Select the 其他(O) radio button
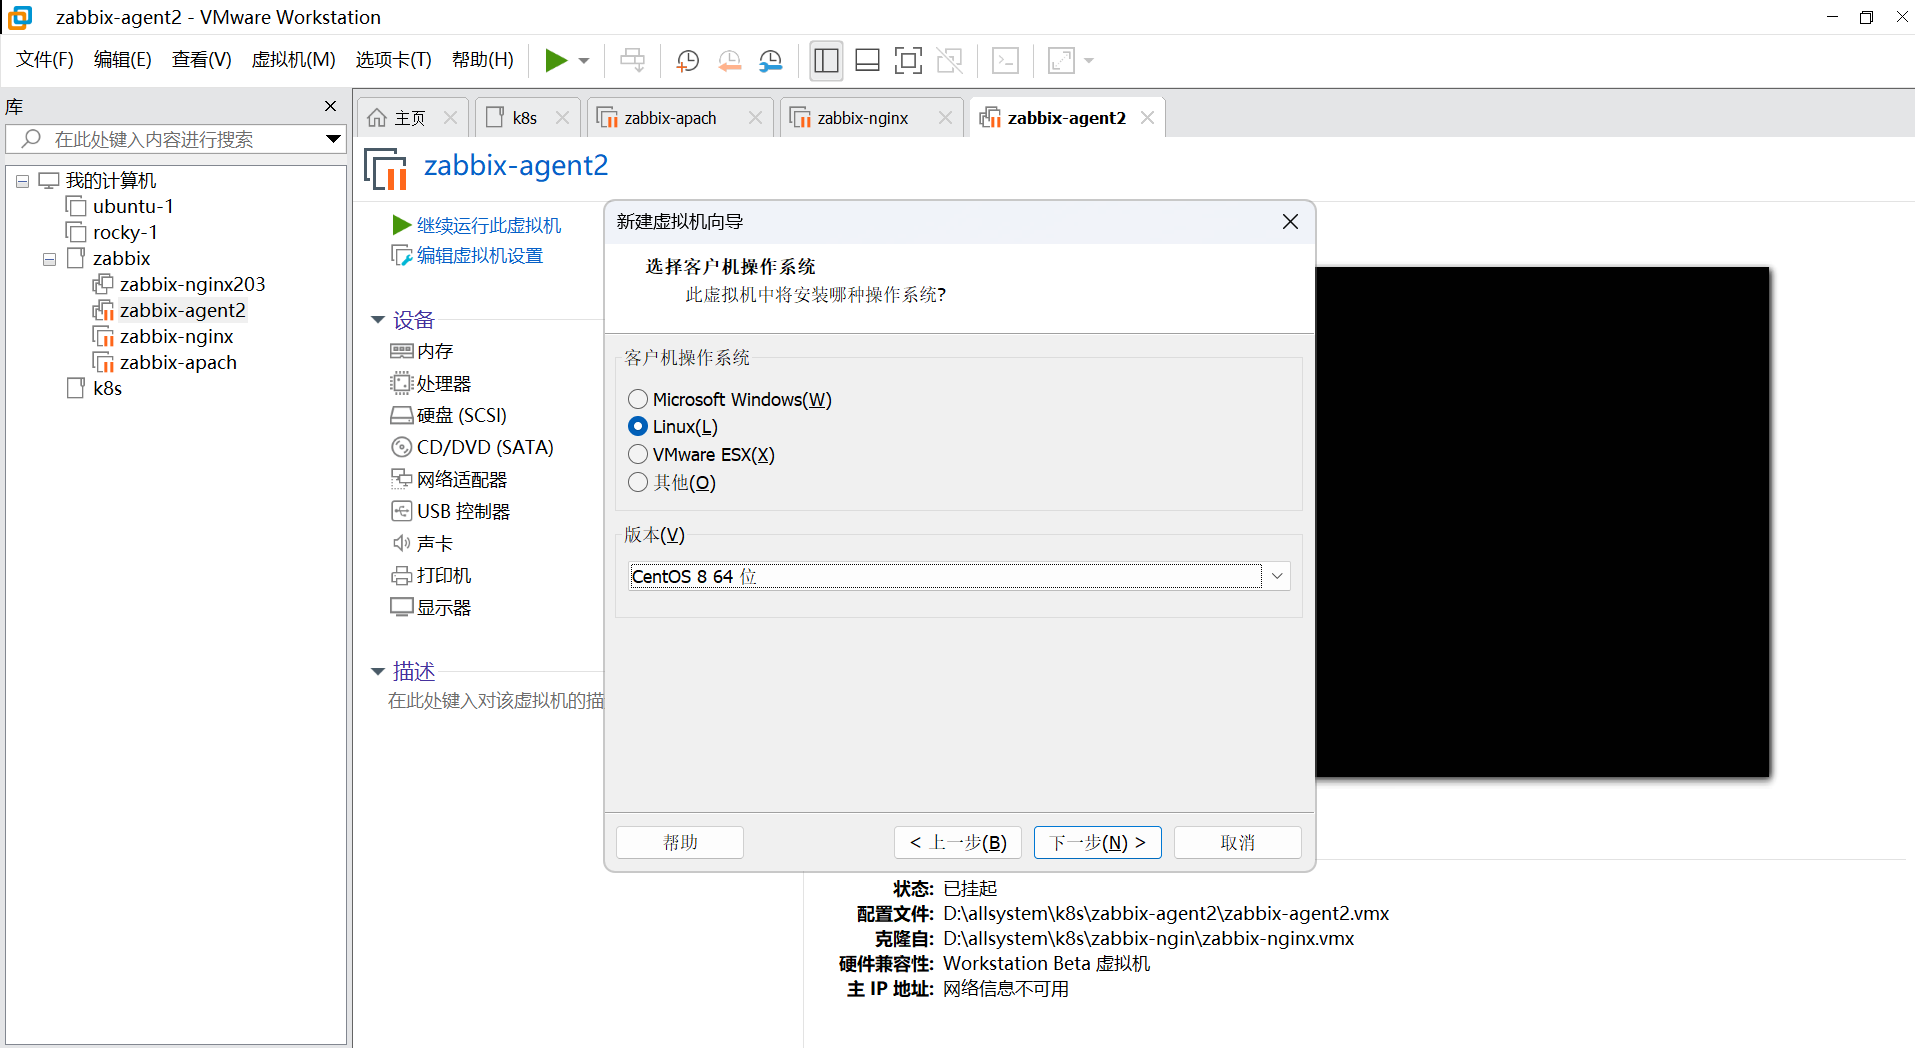Viewport: 1915px width, 1048px height. (x=638, y=482)
